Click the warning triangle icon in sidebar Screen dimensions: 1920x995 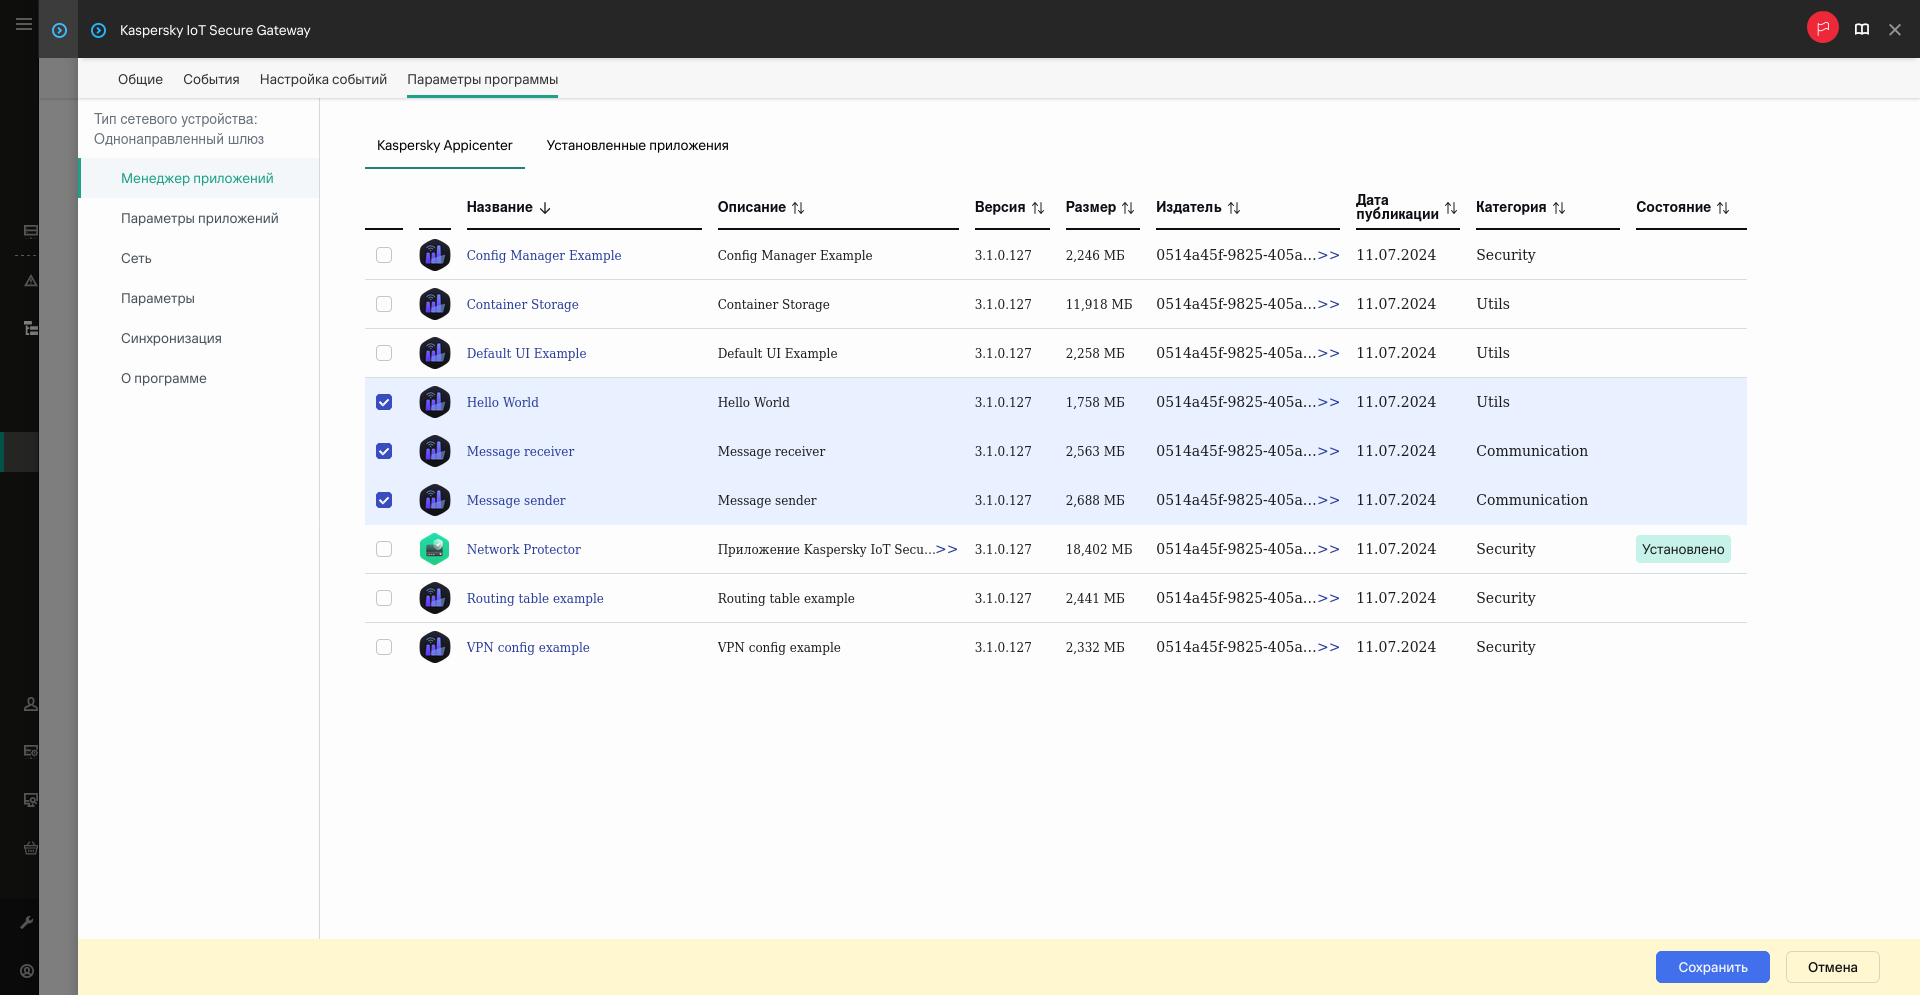(x=31, y=281)
